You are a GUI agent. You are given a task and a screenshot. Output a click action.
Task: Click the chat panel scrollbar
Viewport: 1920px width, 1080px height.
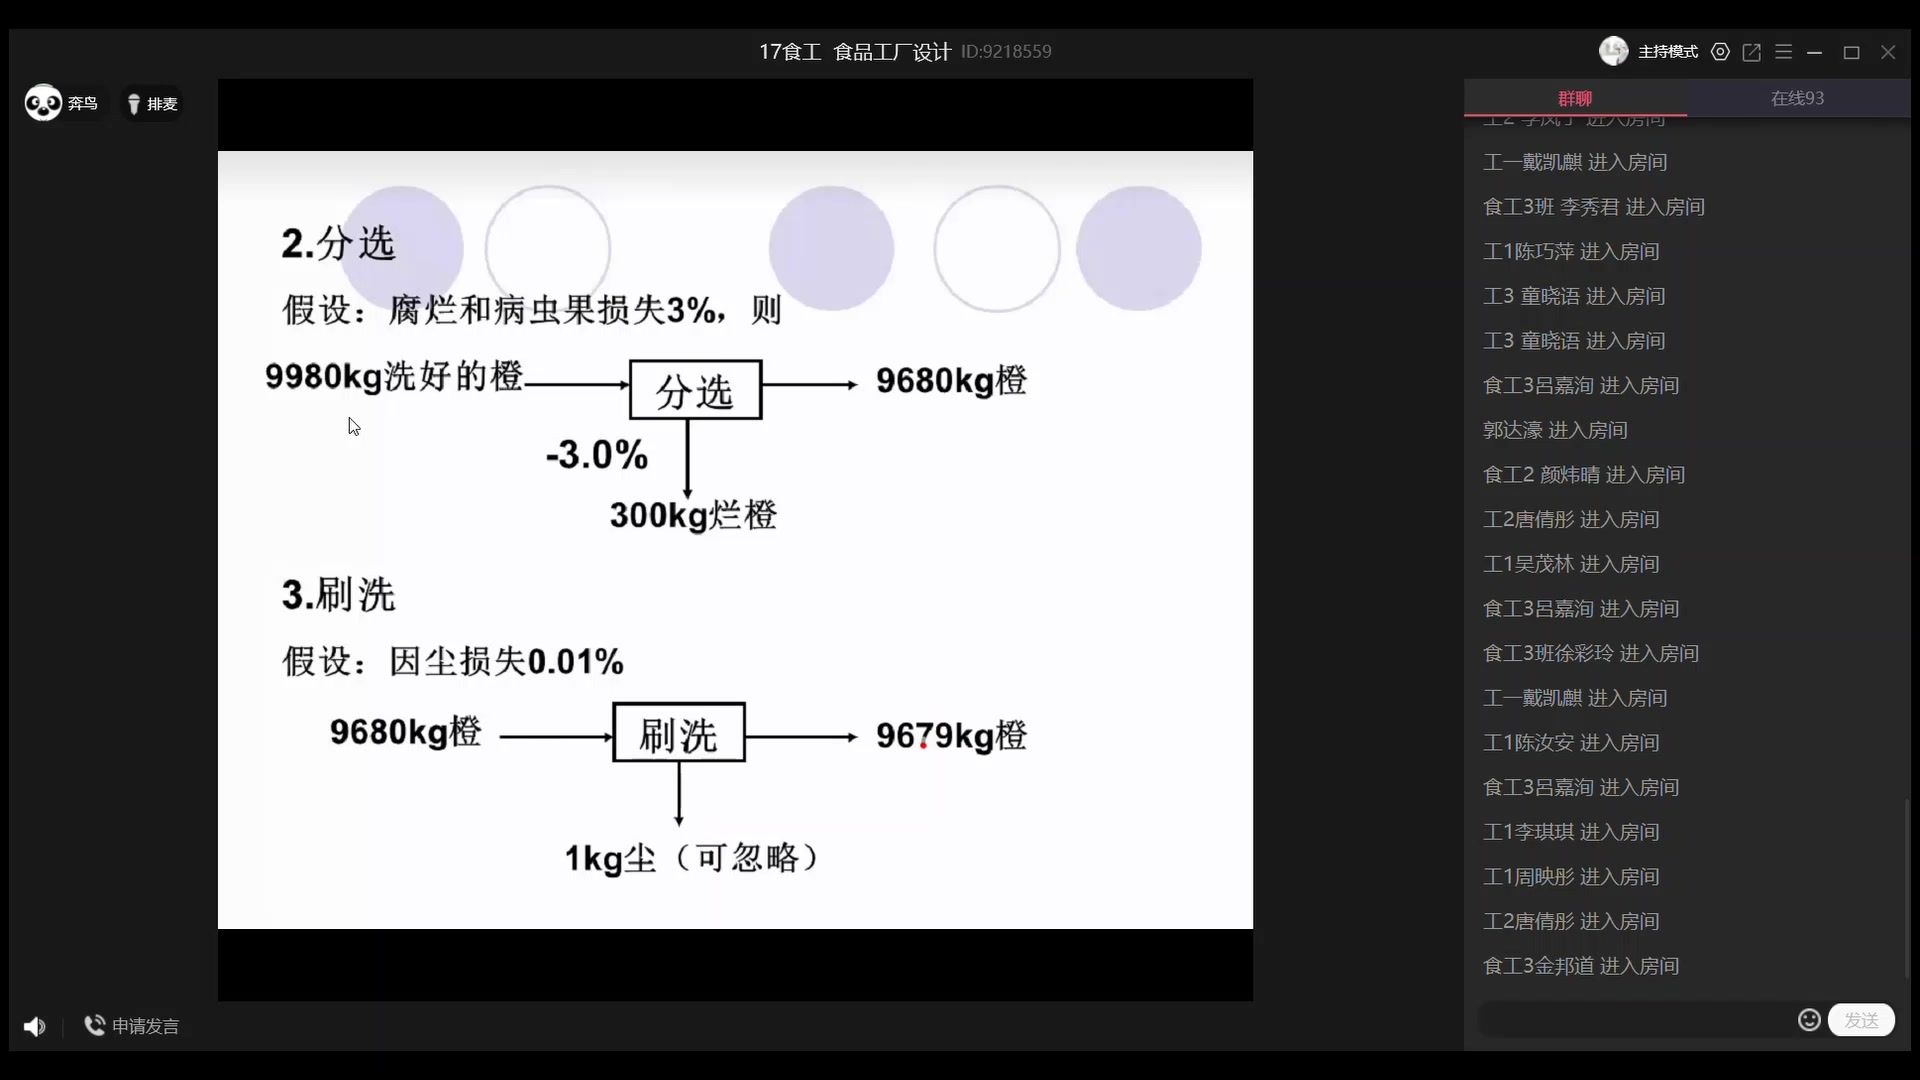click(x=1906, y=888)
